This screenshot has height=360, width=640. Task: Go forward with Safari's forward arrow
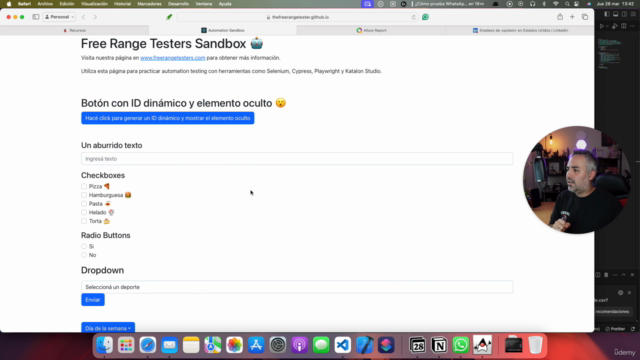[x=95, y=17]
